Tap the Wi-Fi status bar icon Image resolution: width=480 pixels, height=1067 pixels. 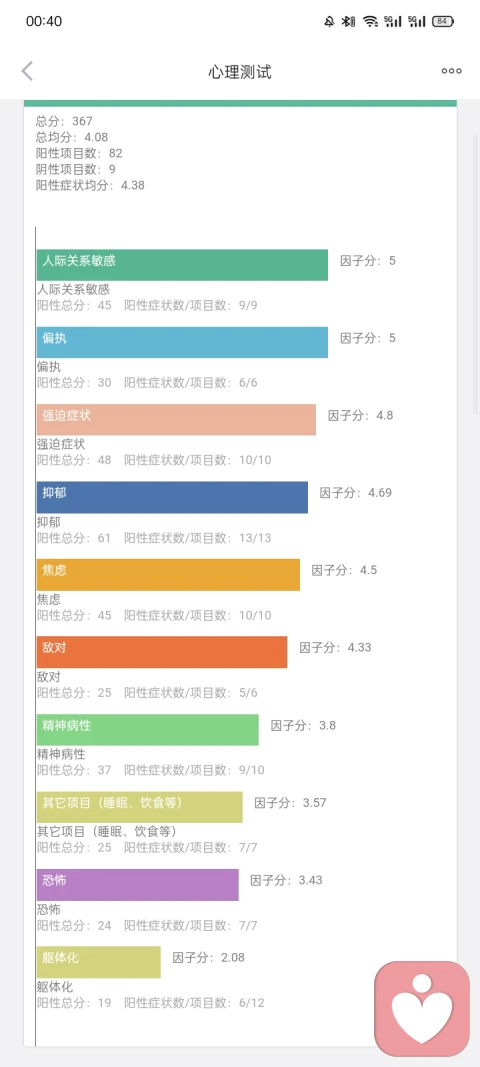pos(370,21)
